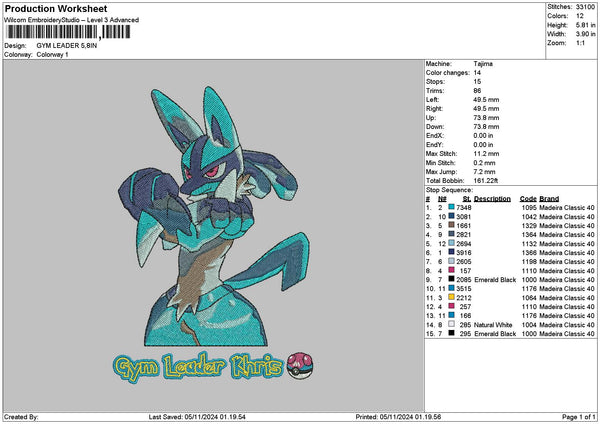Click the Machine value 'Tajima'
The width and height of the screenshot is (600, 424).
click(x=483, y=64)
